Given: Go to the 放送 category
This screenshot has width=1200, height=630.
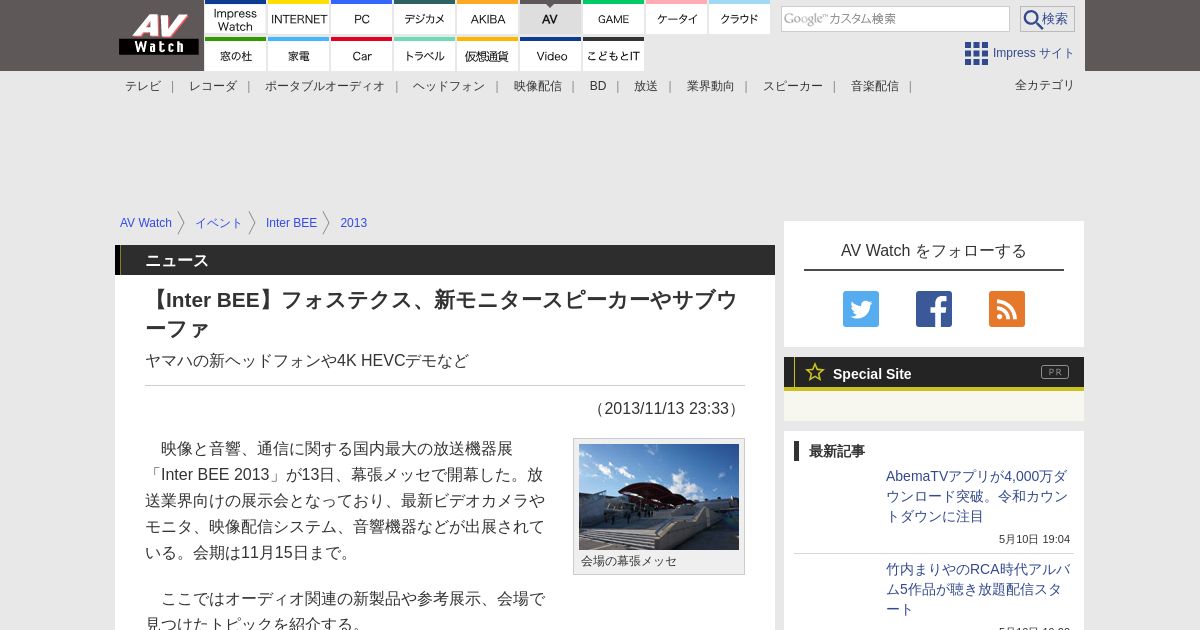Looking at the screenshot, I should [x=646, y=86].
